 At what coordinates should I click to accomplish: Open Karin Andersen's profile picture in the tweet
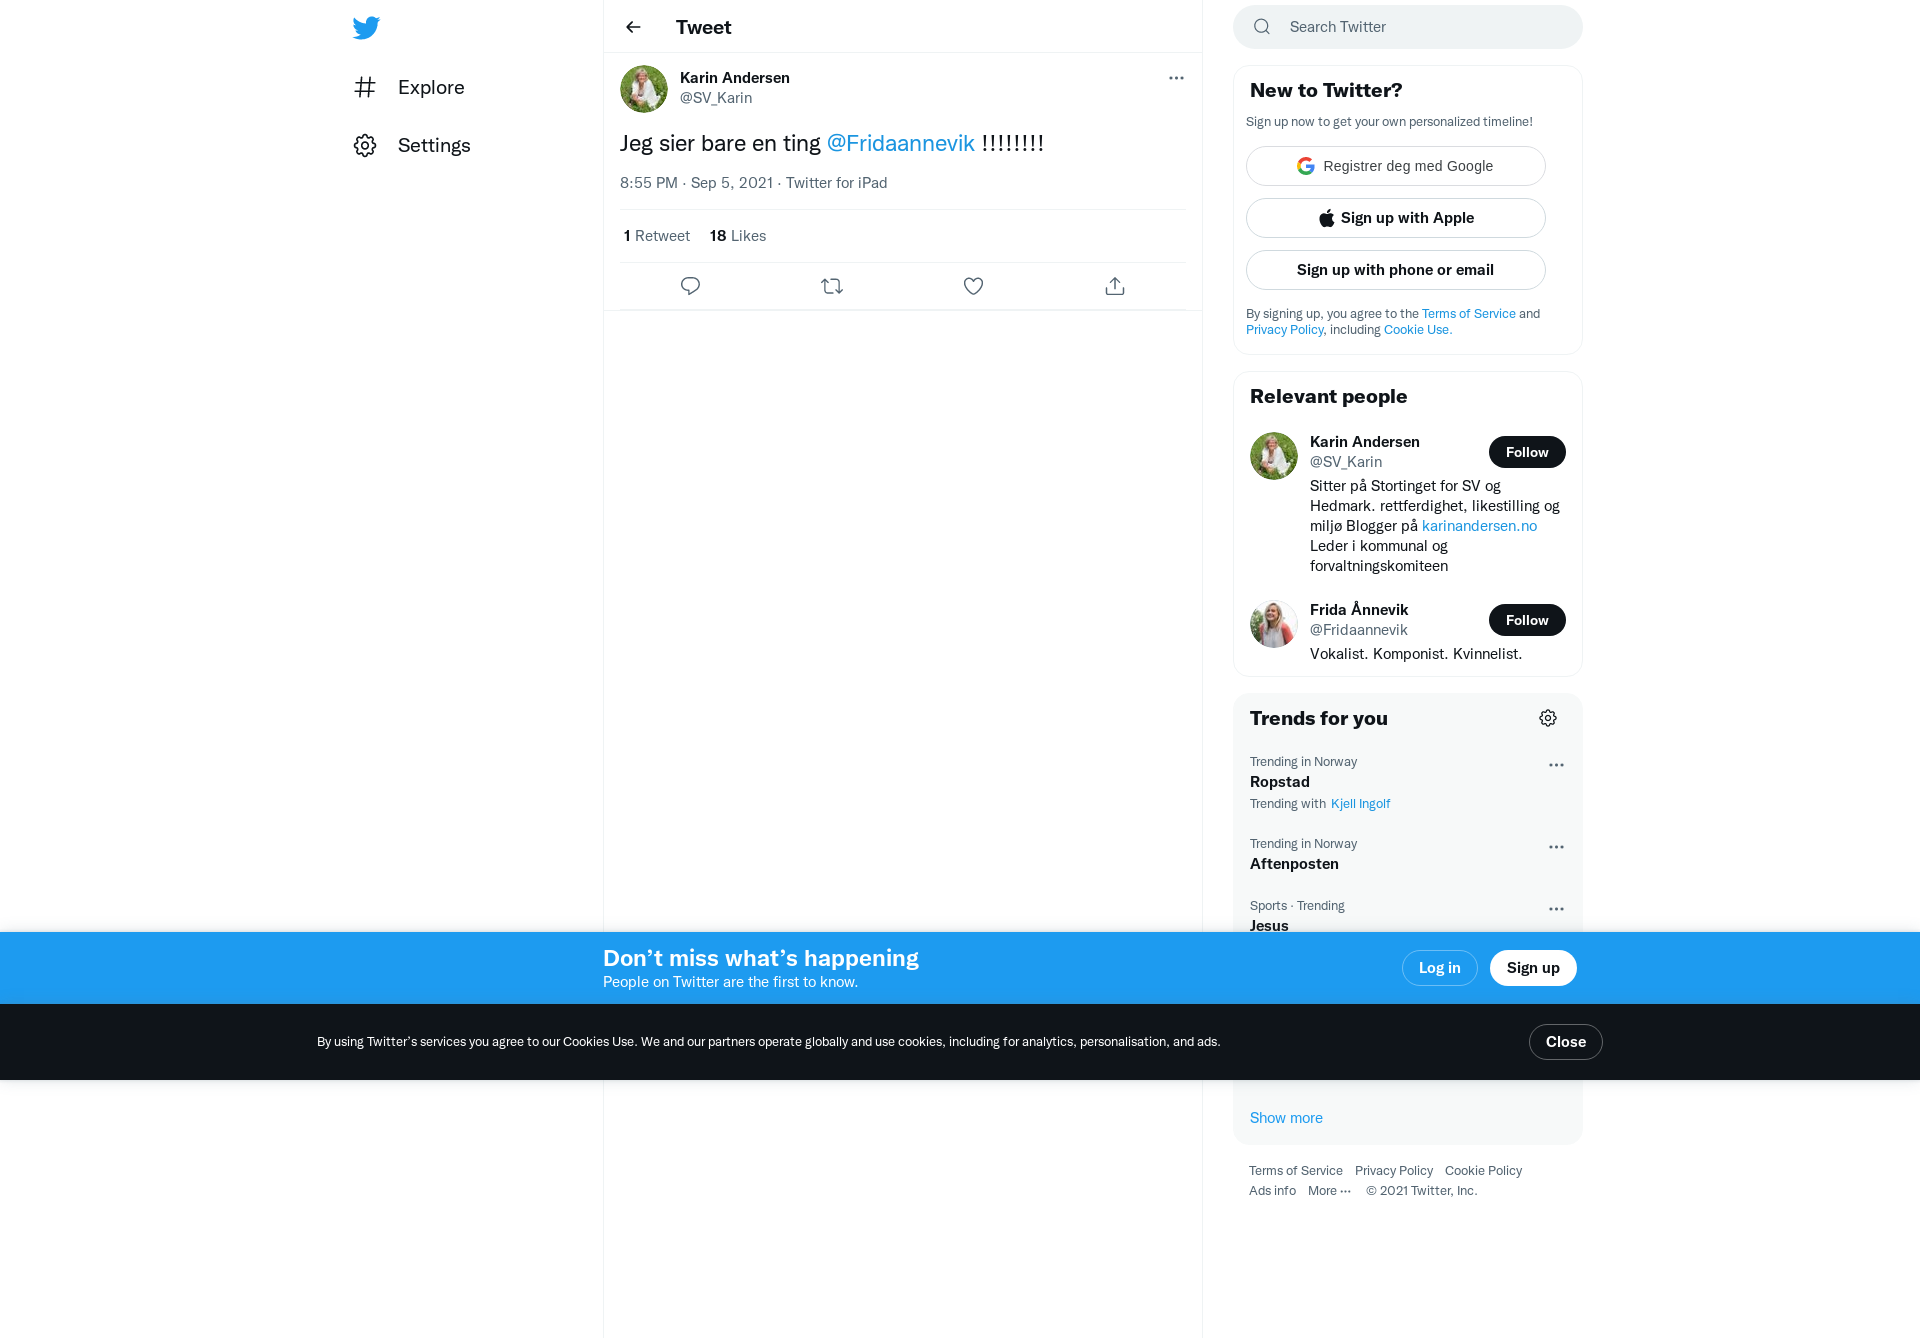click(x=644, y=89)
